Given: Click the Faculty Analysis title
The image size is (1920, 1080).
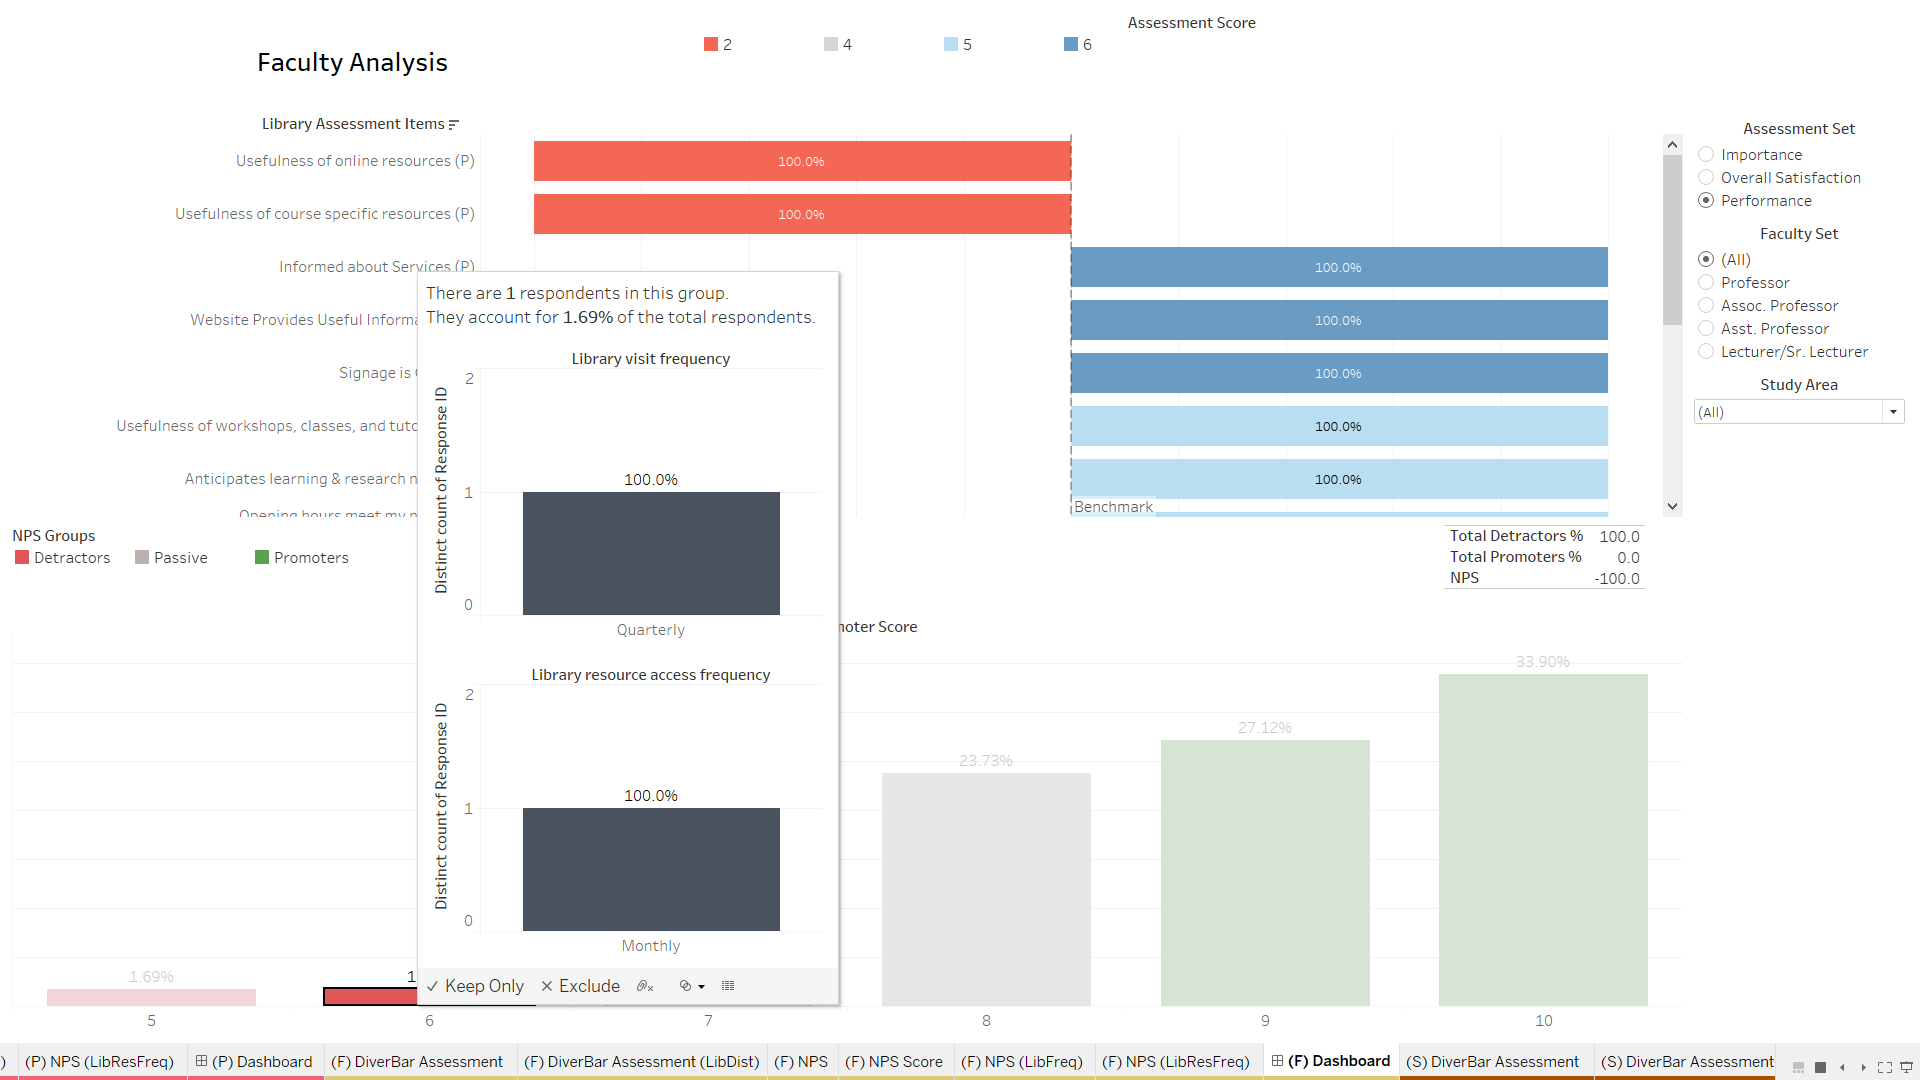Looking at the screenshot, I should [x=352, y=62].
